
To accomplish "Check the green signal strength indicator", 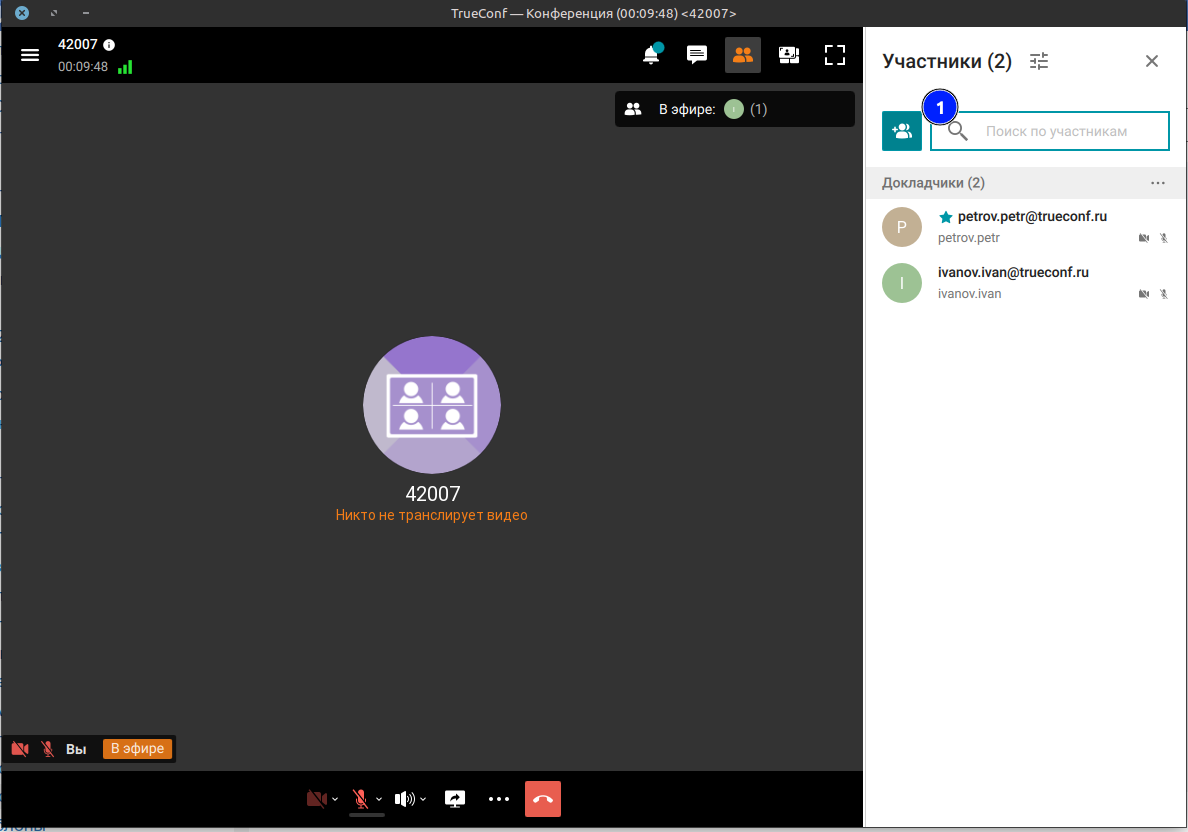I will click(x=125, y=67).
